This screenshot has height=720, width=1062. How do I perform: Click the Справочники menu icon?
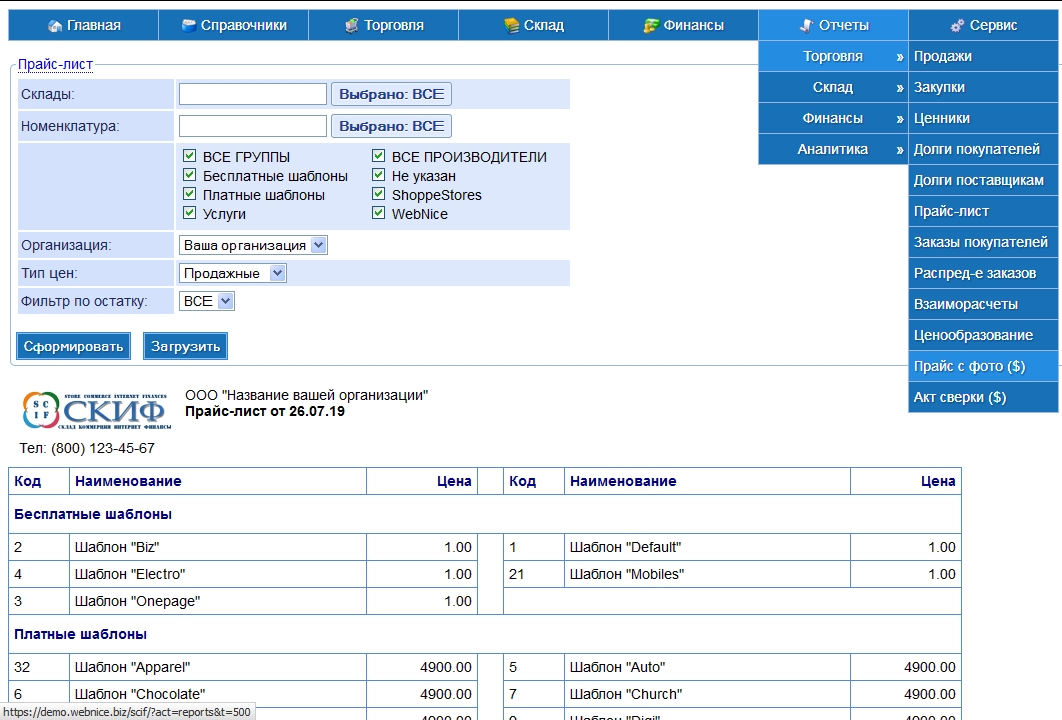point(188,26)
